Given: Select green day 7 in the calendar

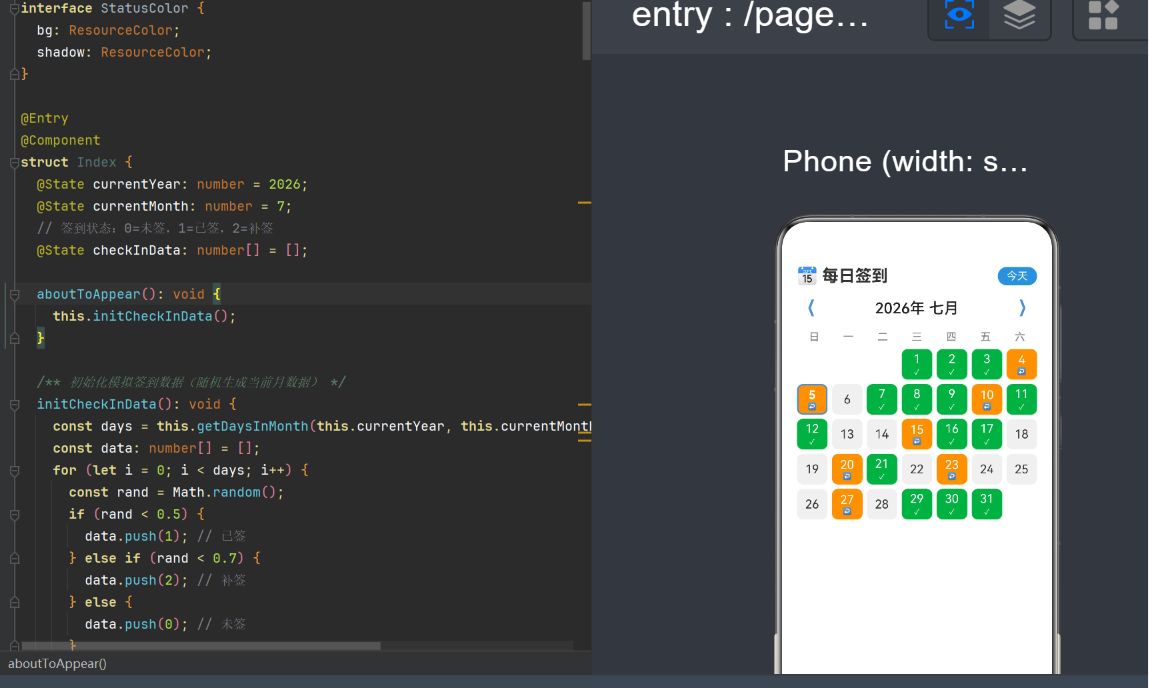Looking at the screenshot, I should (882, 399).
